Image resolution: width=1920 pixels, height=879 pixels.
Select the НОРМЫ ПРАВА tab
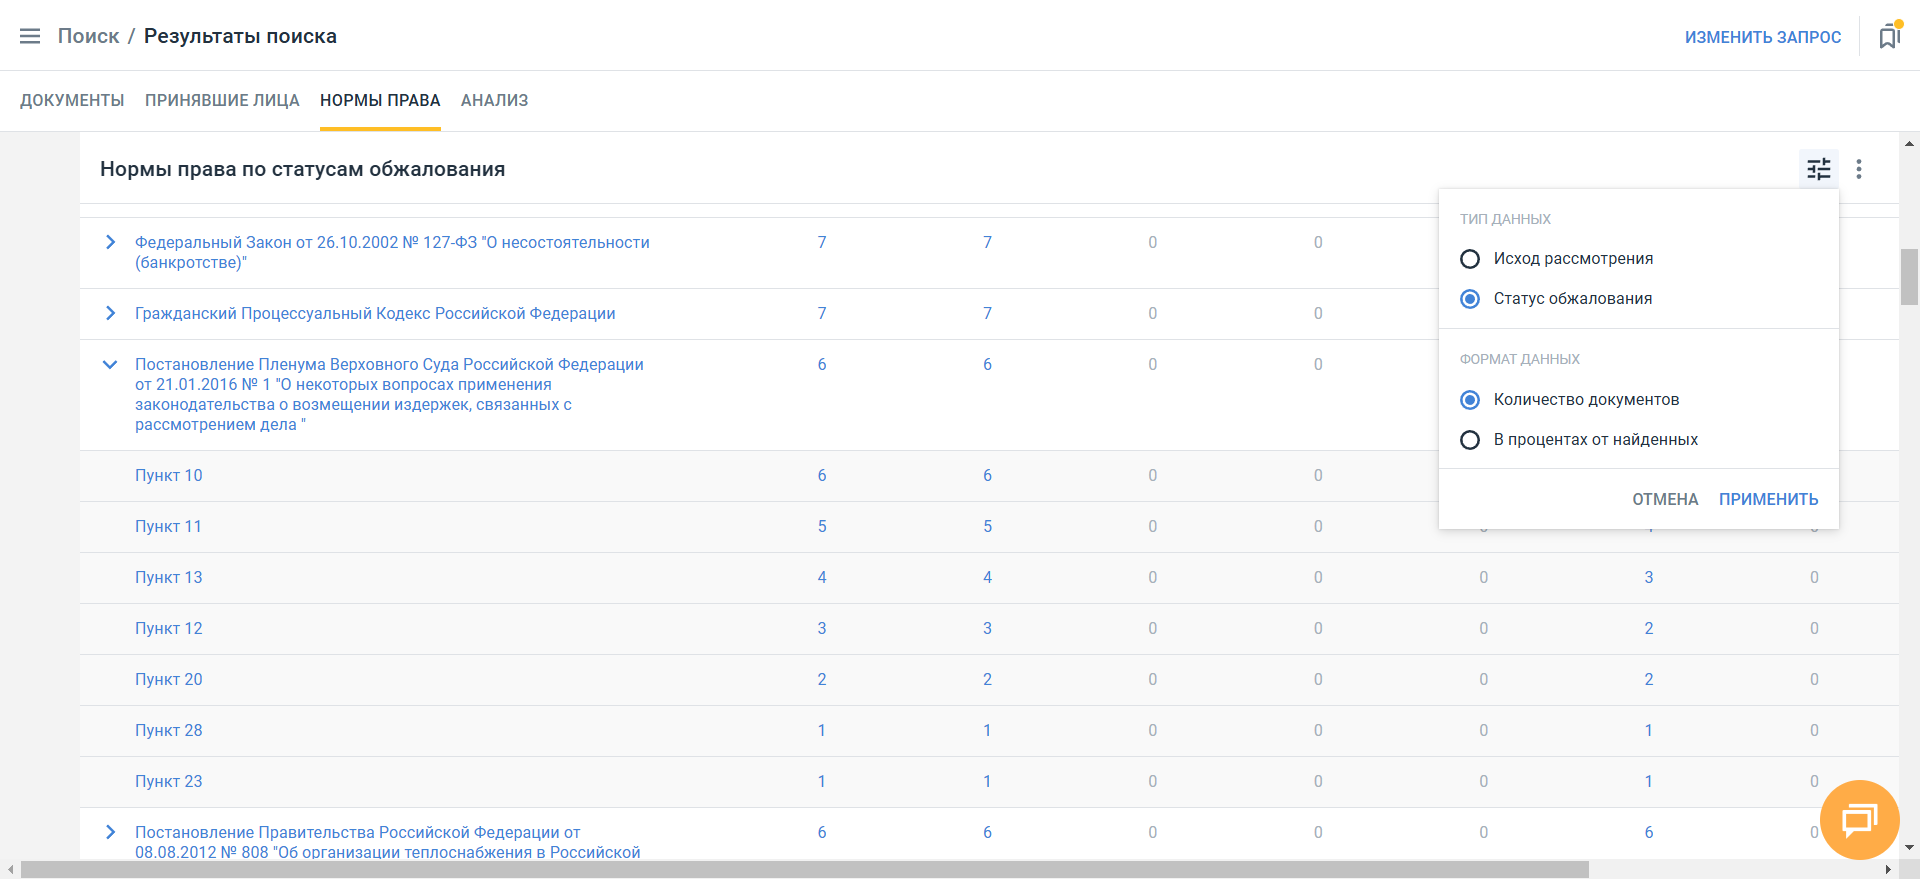click(380, 100)
